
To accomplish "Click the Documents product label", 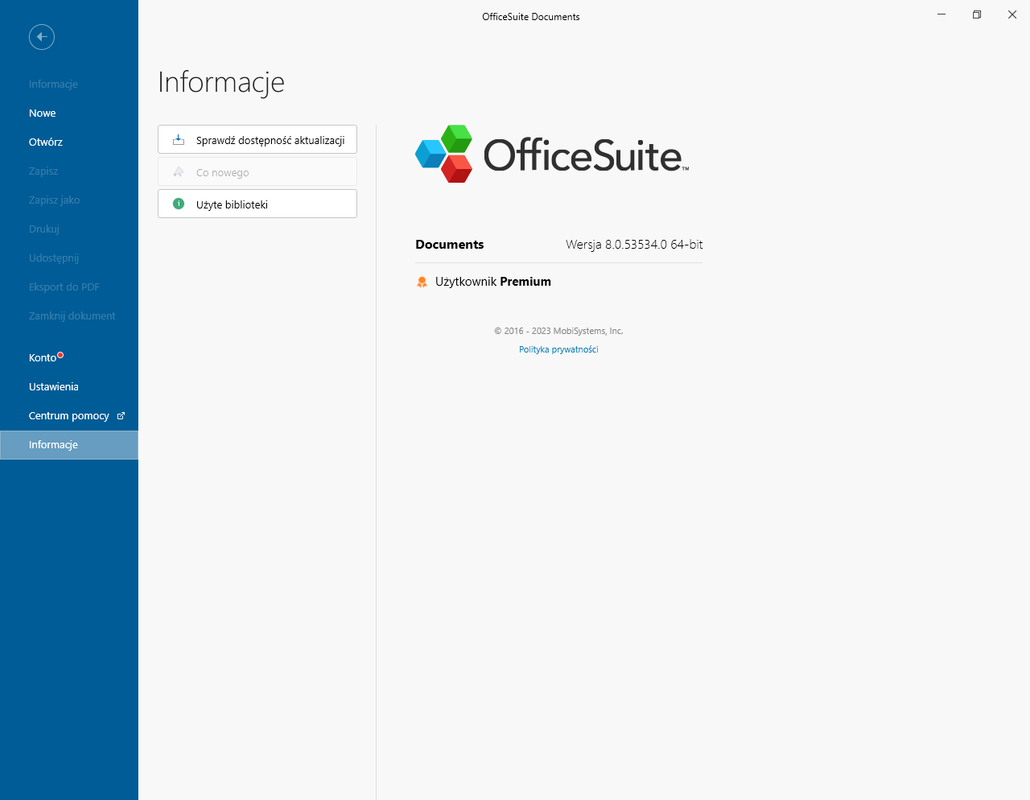I will click(449, 244).
